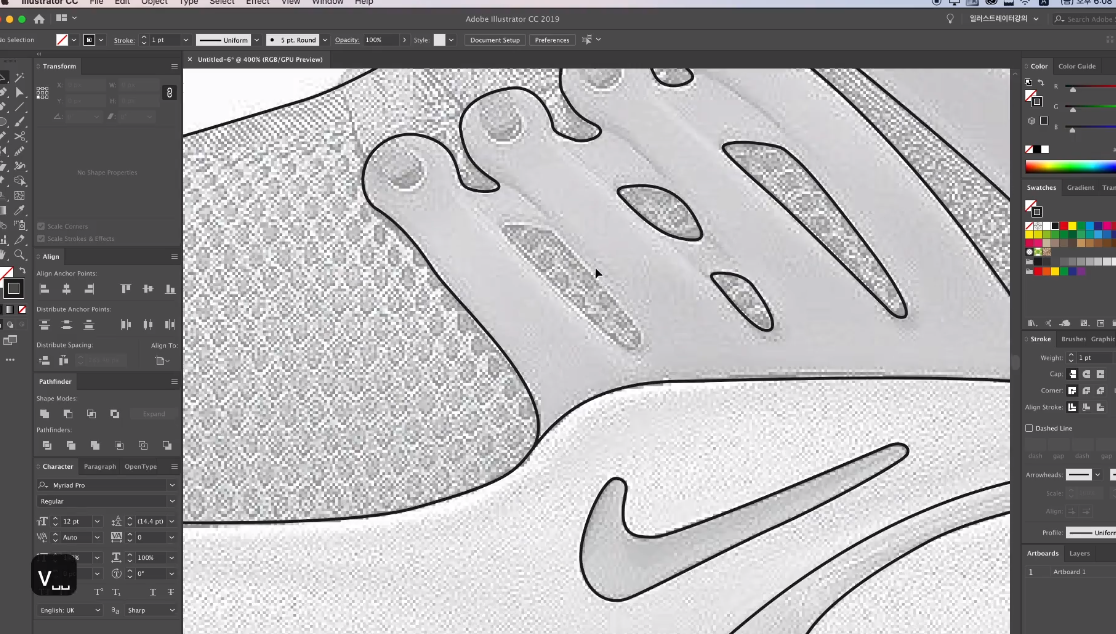The image size is (1116, 634).
Task: Click Vertical Distribute Top icon
Action: [x=44, y=324]
